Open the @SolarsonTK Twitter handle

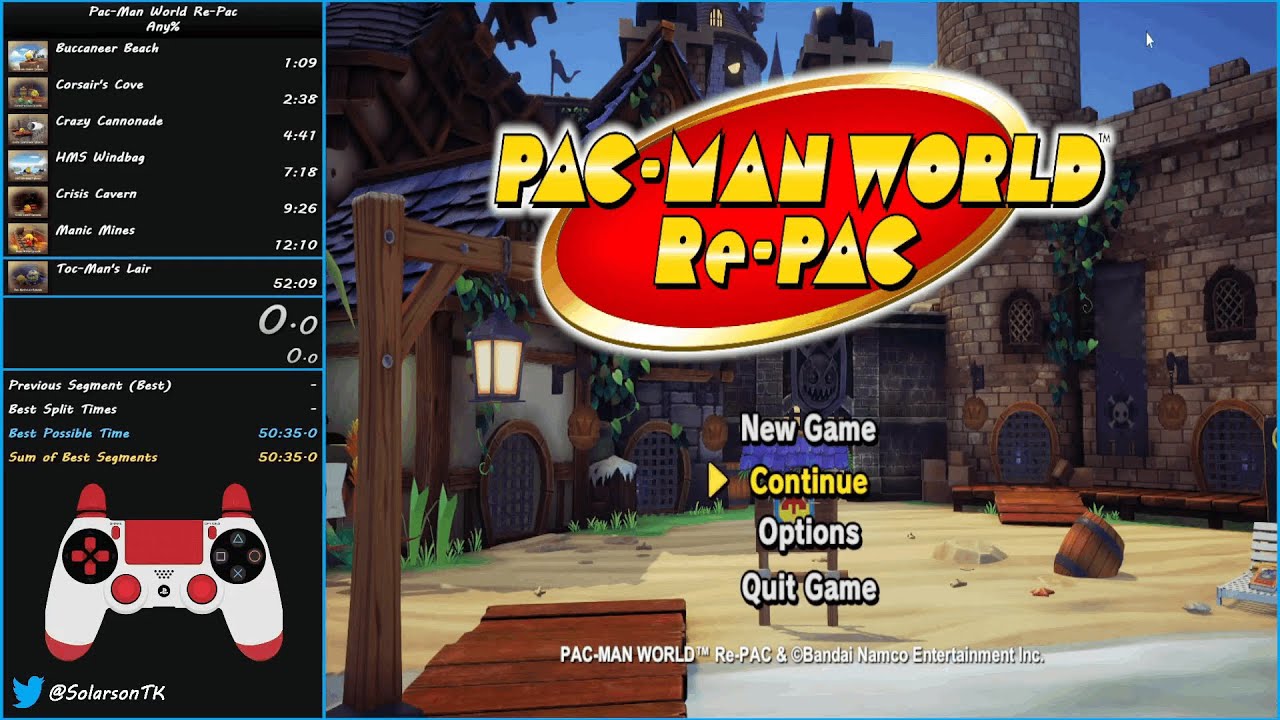107,692
